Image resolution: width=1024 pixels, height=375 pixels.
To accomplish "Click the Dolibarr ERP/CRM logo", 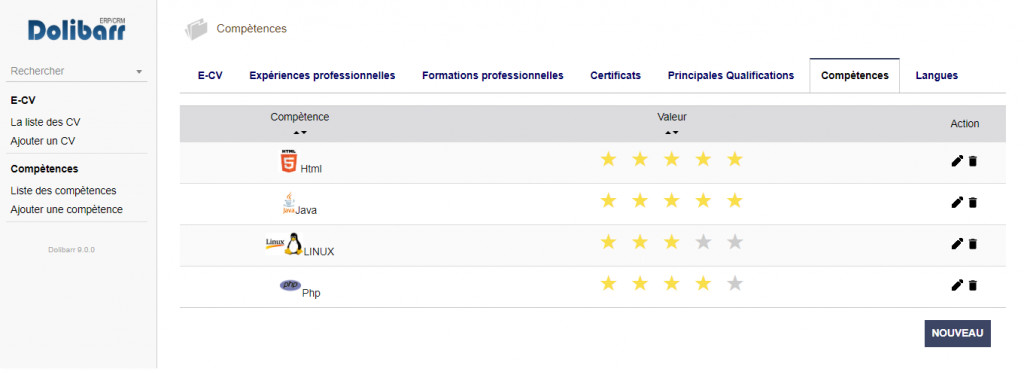I will pos(77,29).
